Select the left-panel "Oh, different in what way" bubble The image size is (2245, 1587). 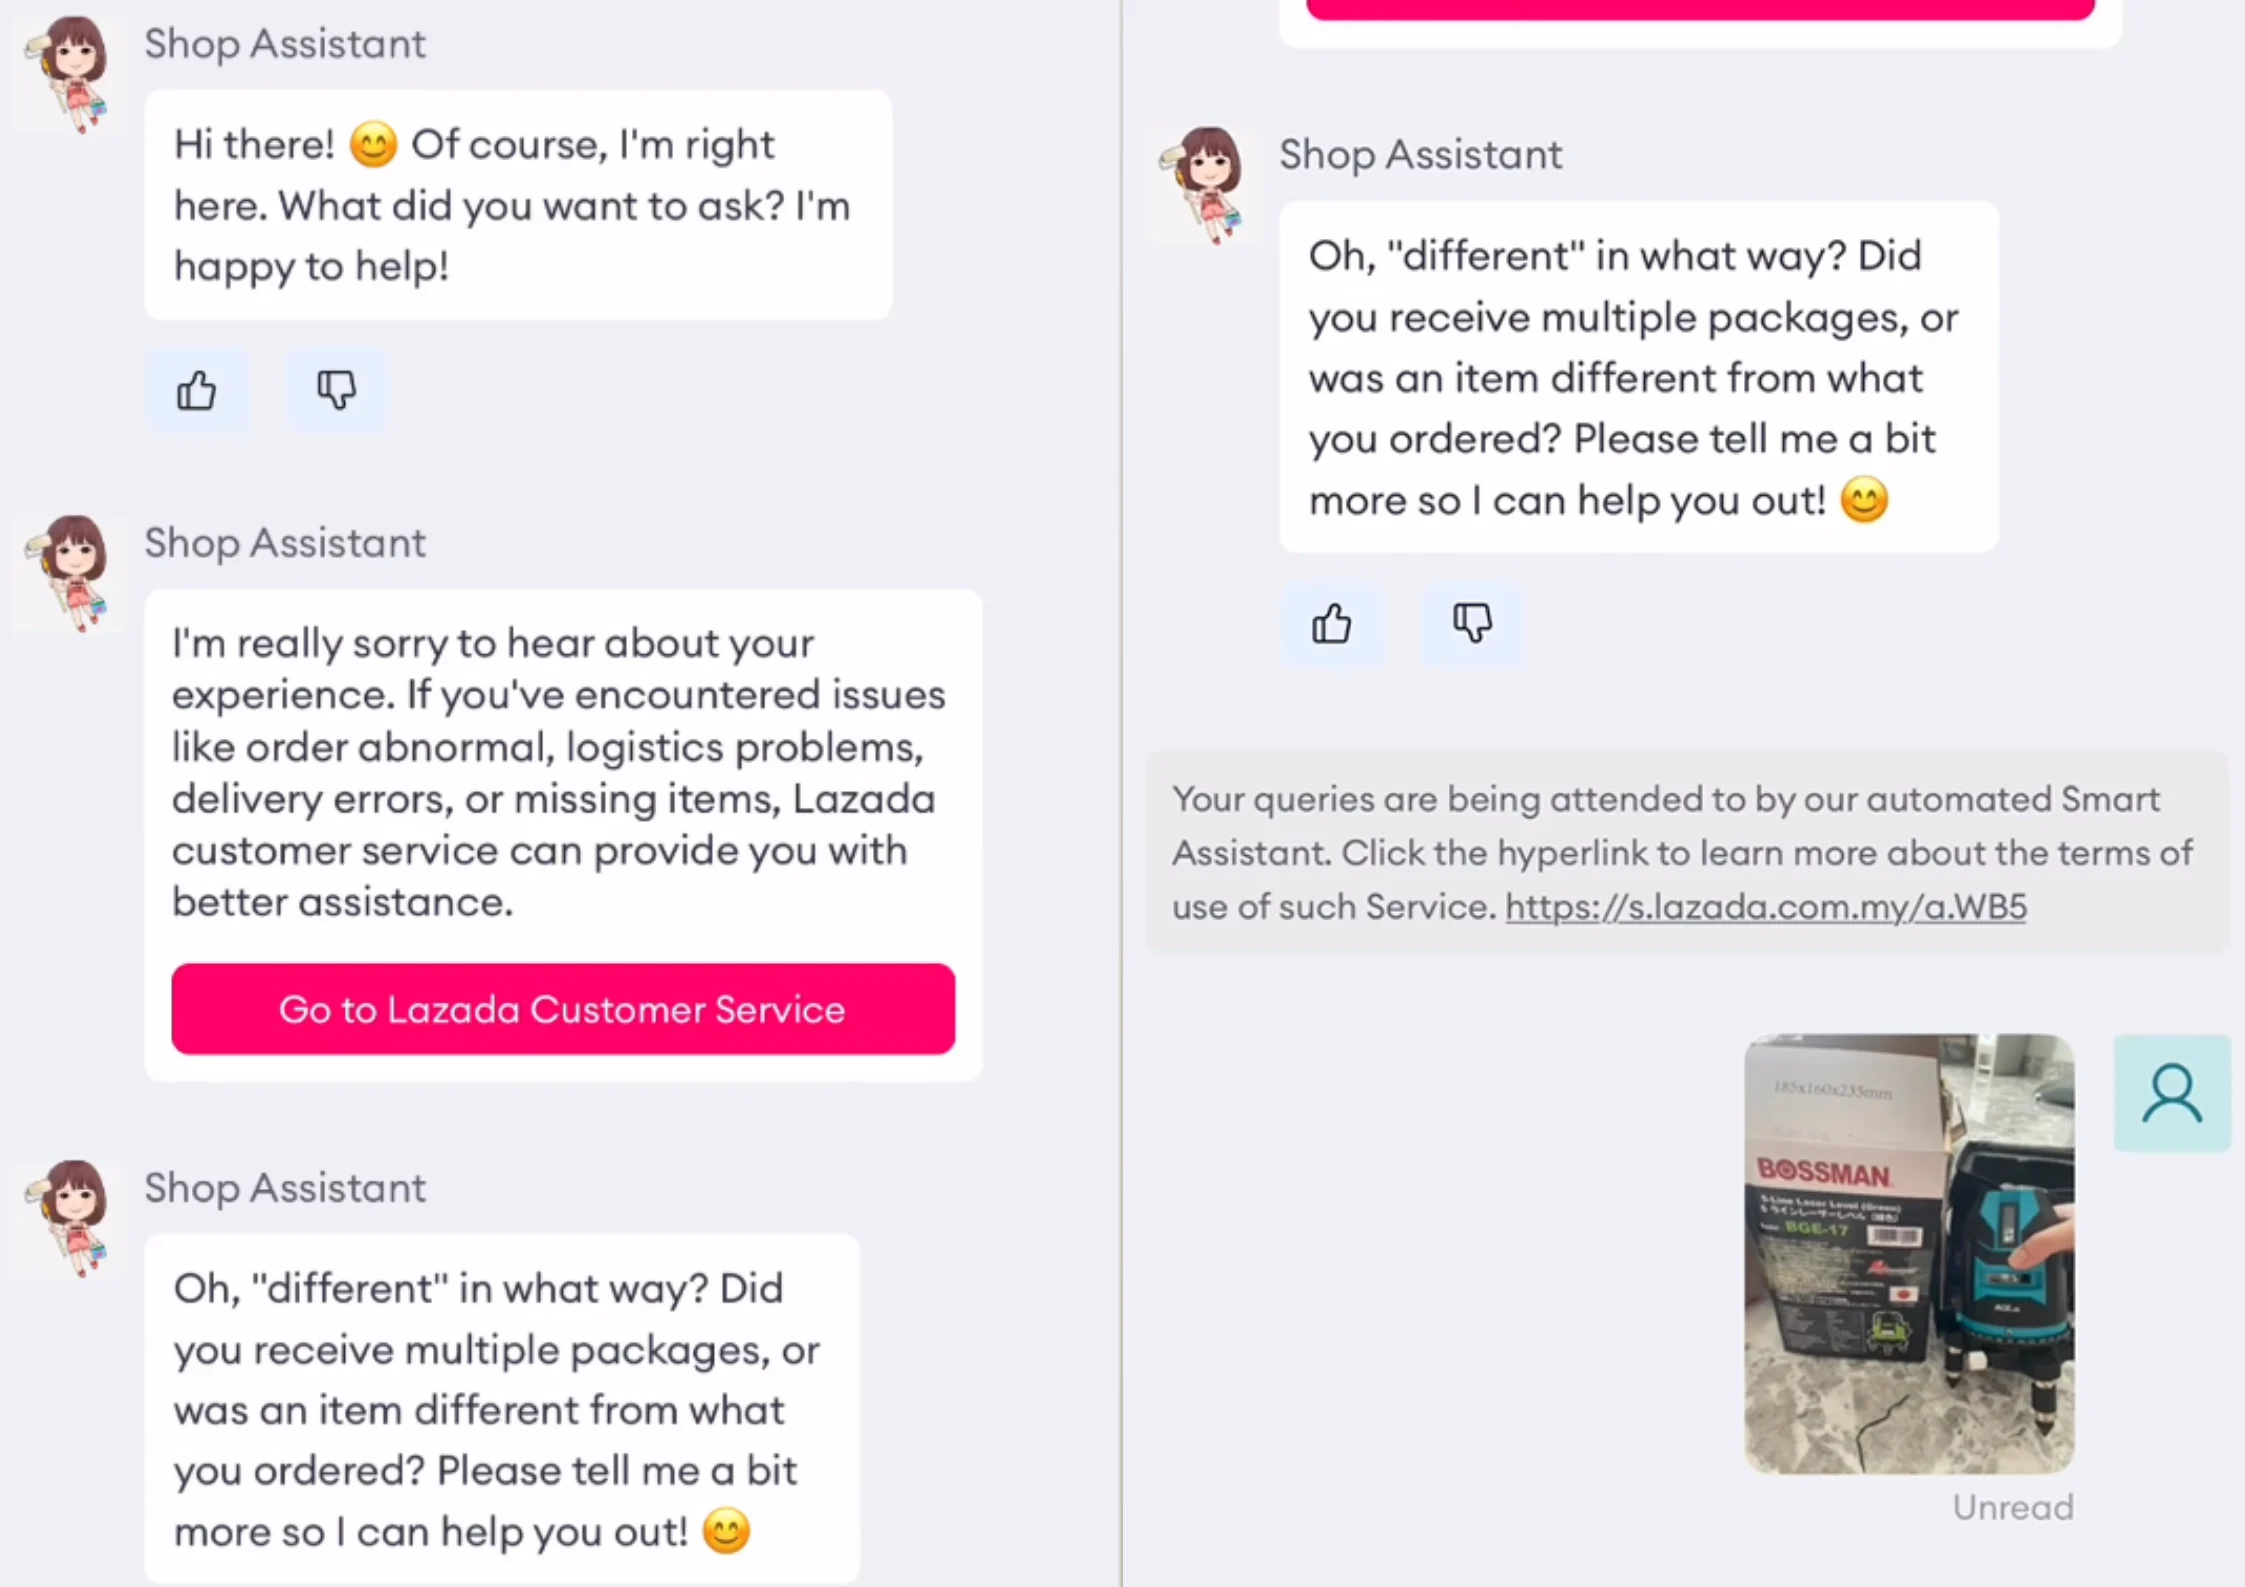(x=502, y=1408)
